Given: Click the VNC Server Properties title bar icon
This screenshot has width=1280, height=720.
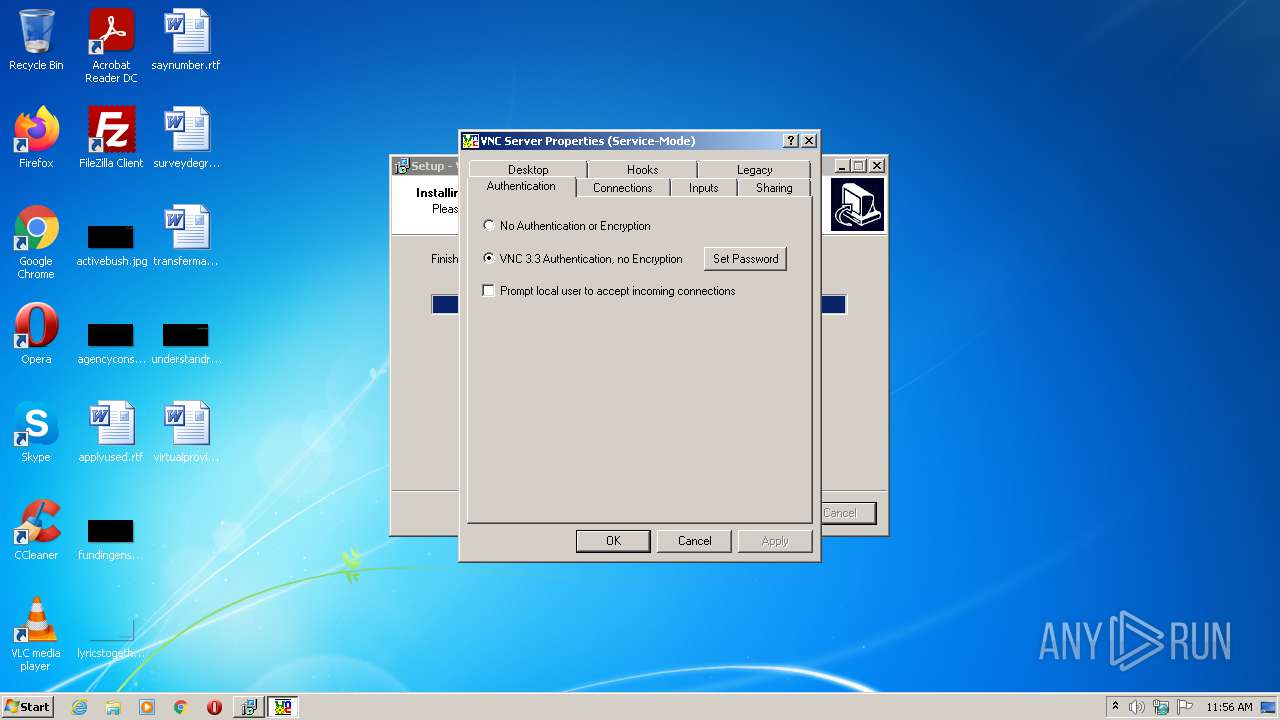Looking at the screenshot, I should tap(470, 141).
